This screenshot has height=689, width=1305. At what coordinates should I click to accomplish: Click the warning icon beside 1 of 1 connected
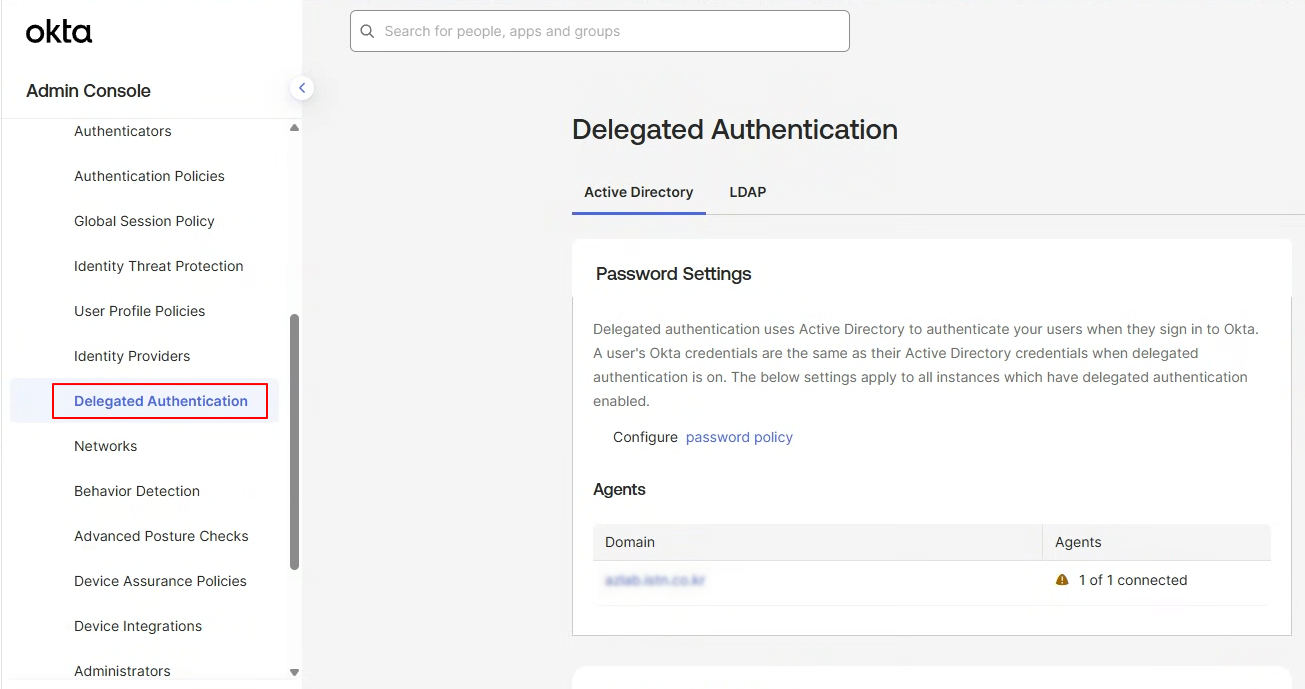[x=1062, y=580]
